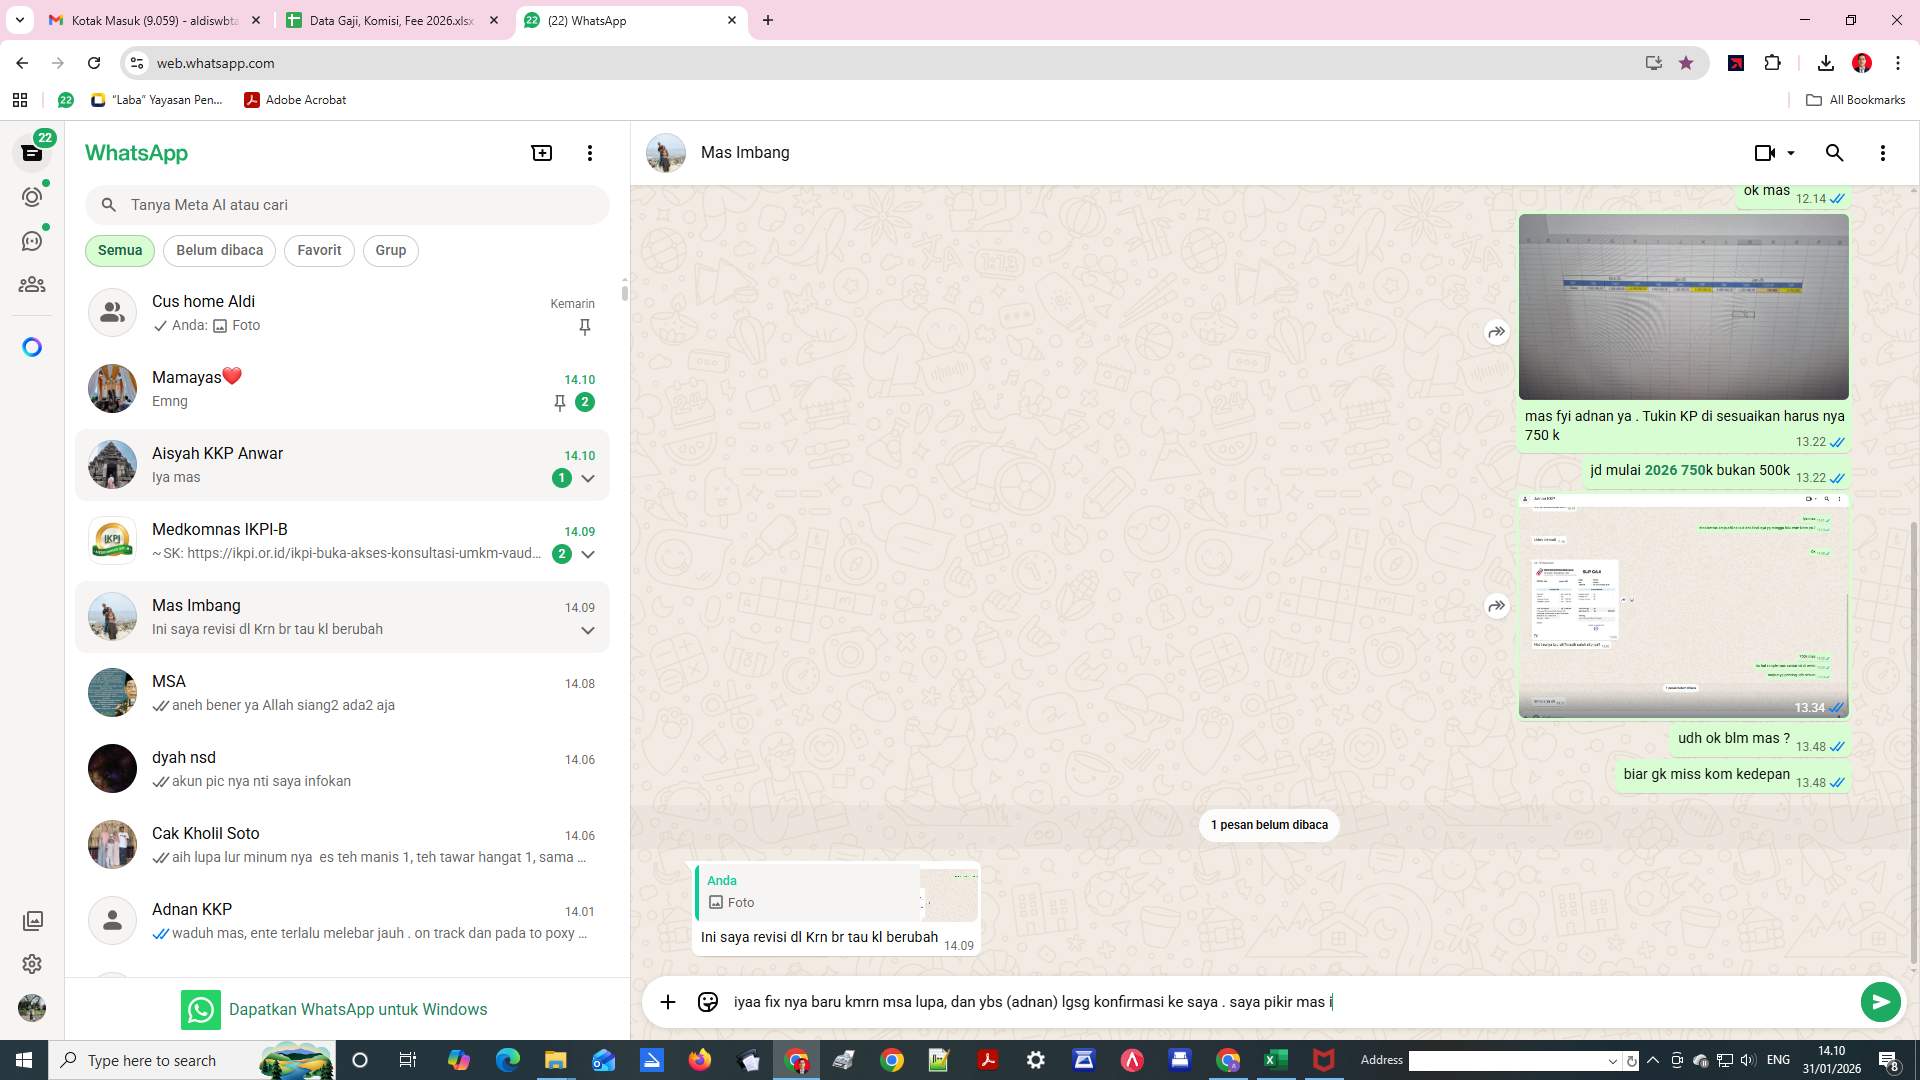Click Dapatkan WhatsApp untuk Windows link

tap(358, 1009)
